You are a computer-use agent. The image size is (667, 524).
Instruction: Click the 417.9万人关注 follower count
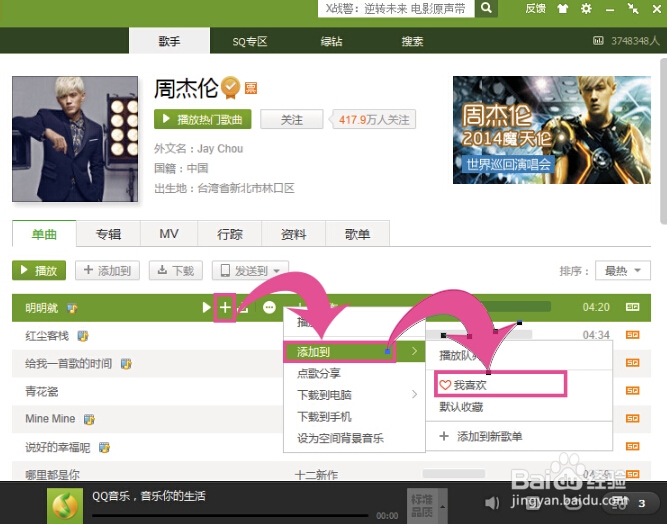coord(374,120)
